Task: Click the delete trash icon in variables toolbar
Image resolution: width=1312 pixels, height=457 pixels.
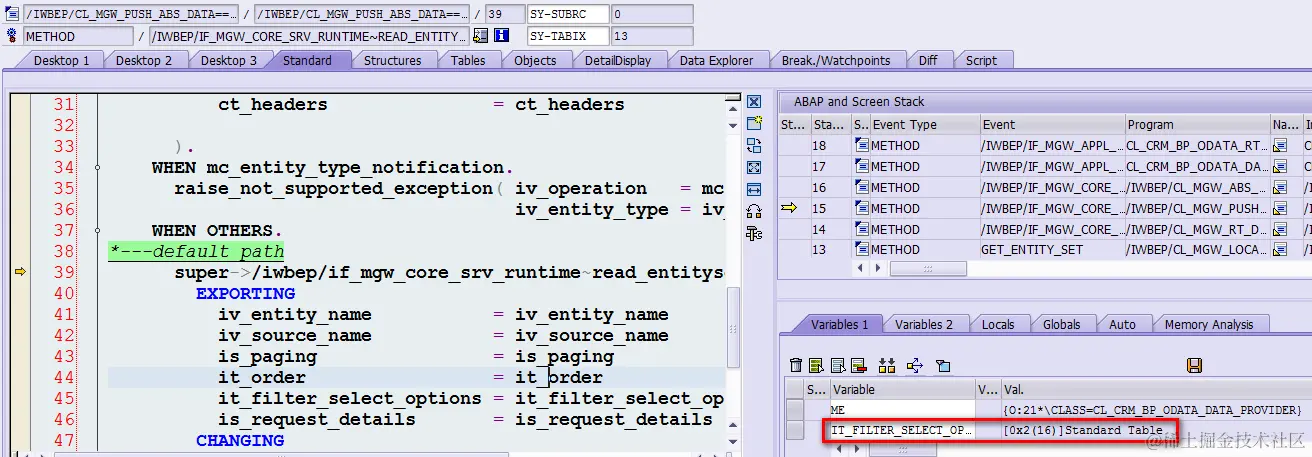Action: [x=796, y=365]
